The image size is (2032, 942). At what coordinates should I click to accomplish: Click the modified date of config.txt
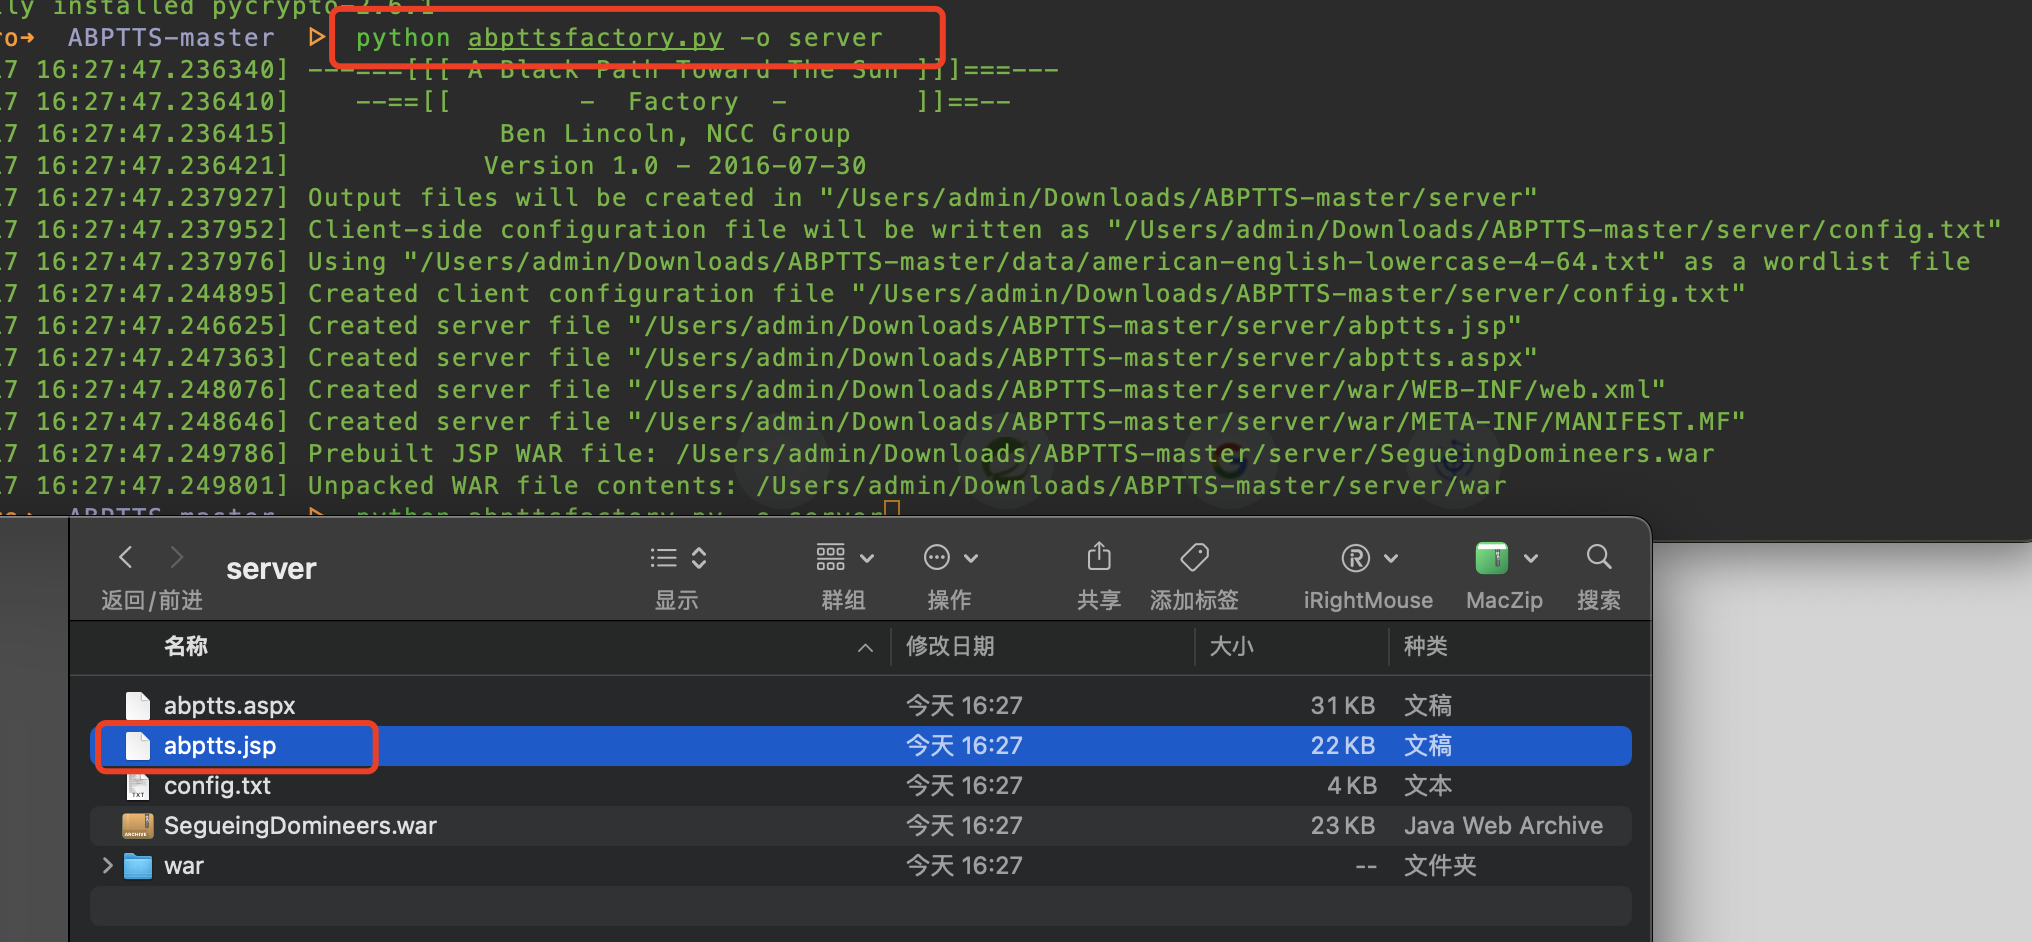click(964, 786)
